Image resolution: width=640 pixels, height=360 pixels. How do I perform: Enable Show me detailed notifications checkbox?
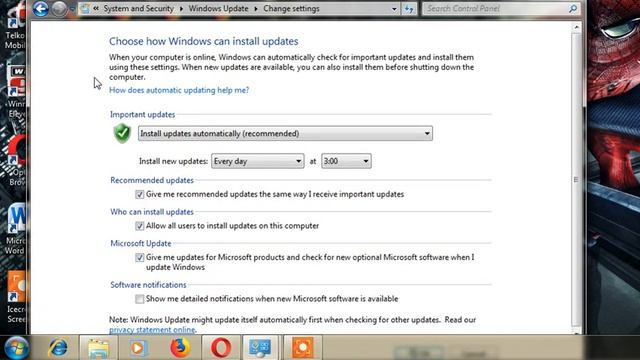pyautogui.click(x=140, y=299)
